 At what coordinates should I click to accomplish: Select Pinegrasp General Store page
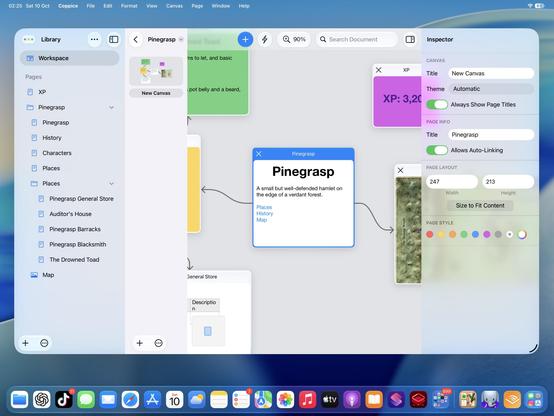70,199
